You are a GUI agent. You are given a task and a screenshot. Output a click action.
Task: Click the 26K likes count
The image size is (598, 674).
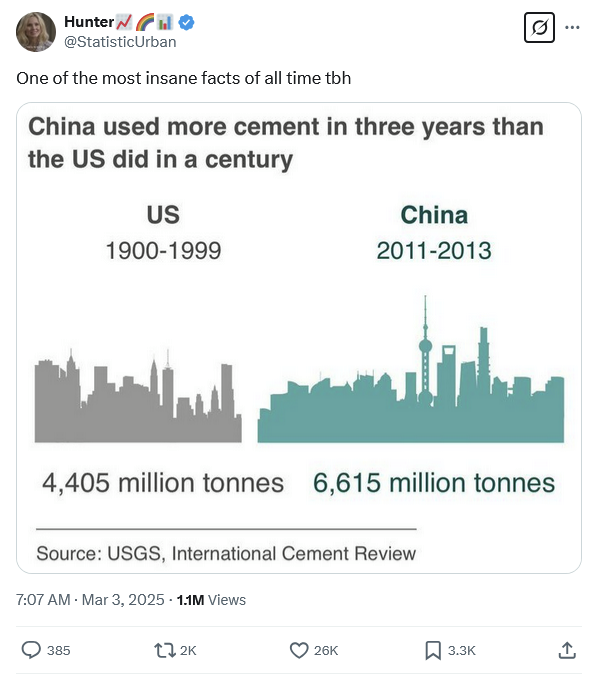click(326, 650)
